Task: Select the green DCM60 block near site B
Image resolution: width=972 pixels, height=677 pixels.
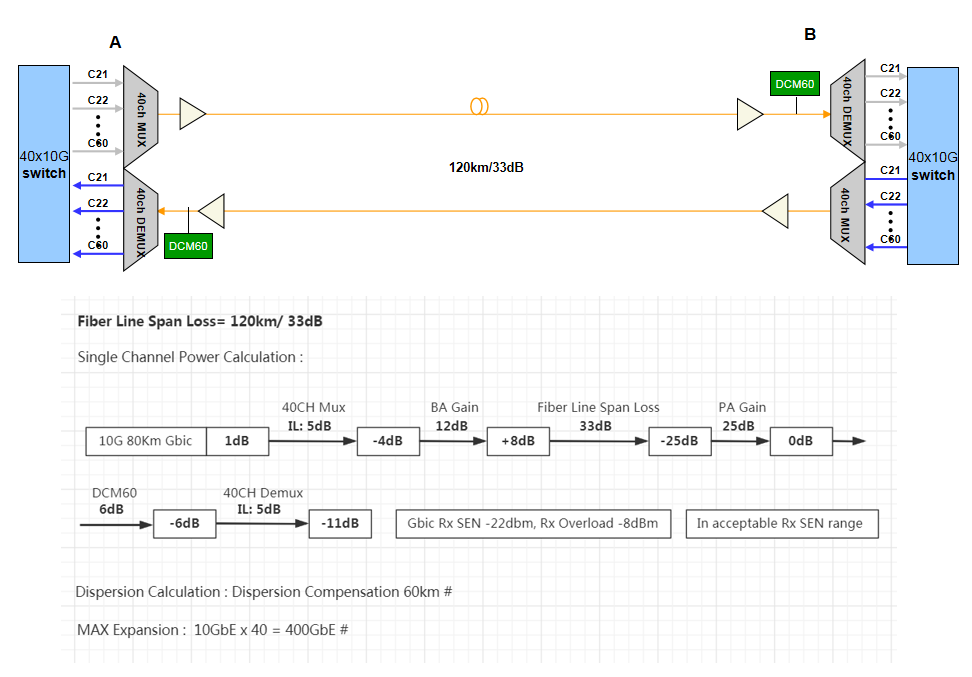Action: pyautogui.click(x=794, y=84)
